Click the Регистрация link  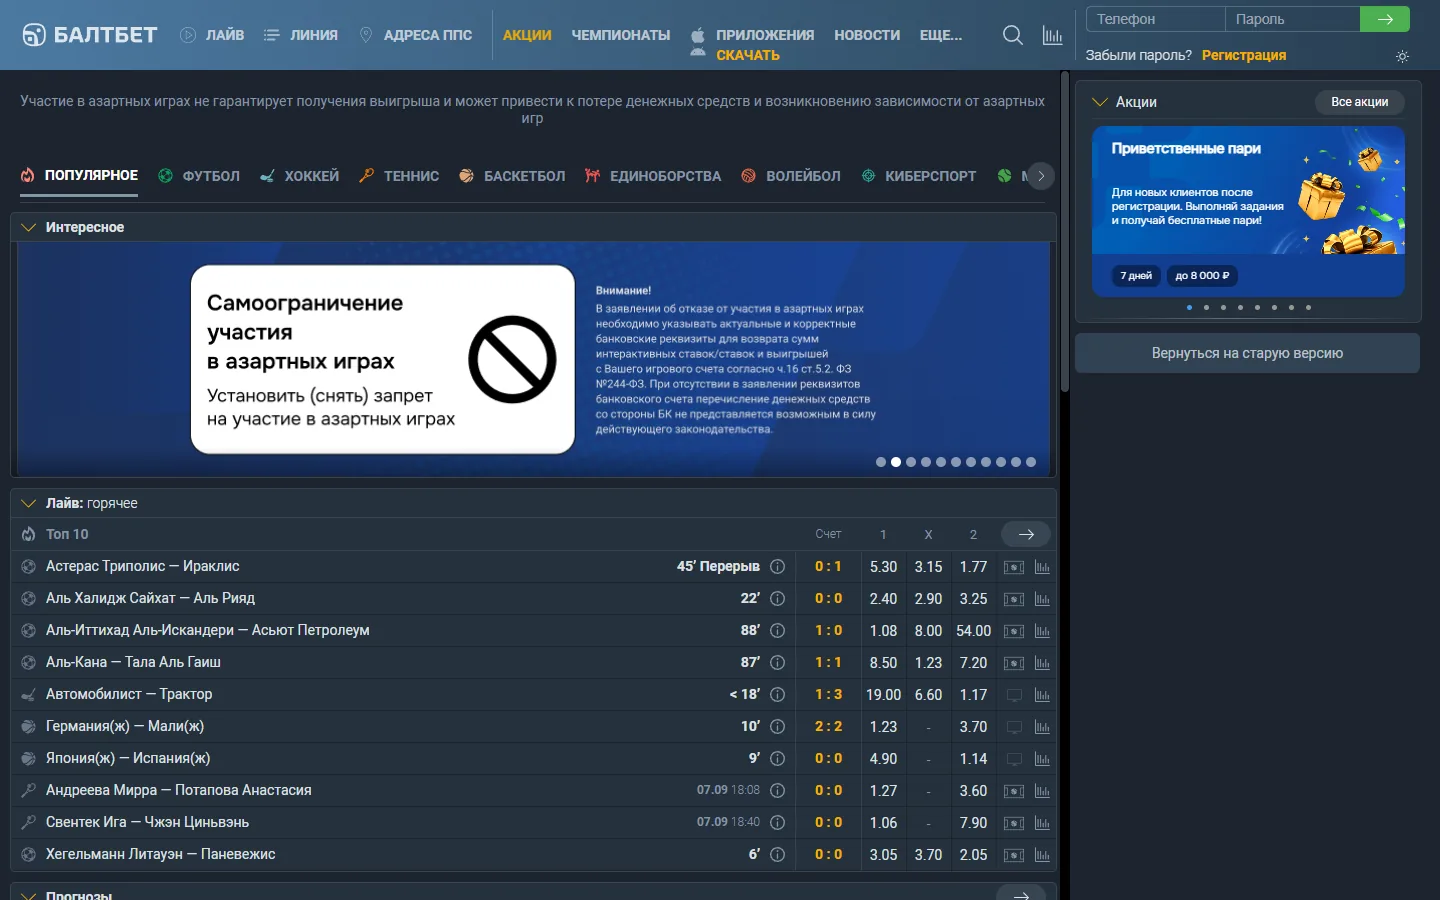pos(1244,55)
